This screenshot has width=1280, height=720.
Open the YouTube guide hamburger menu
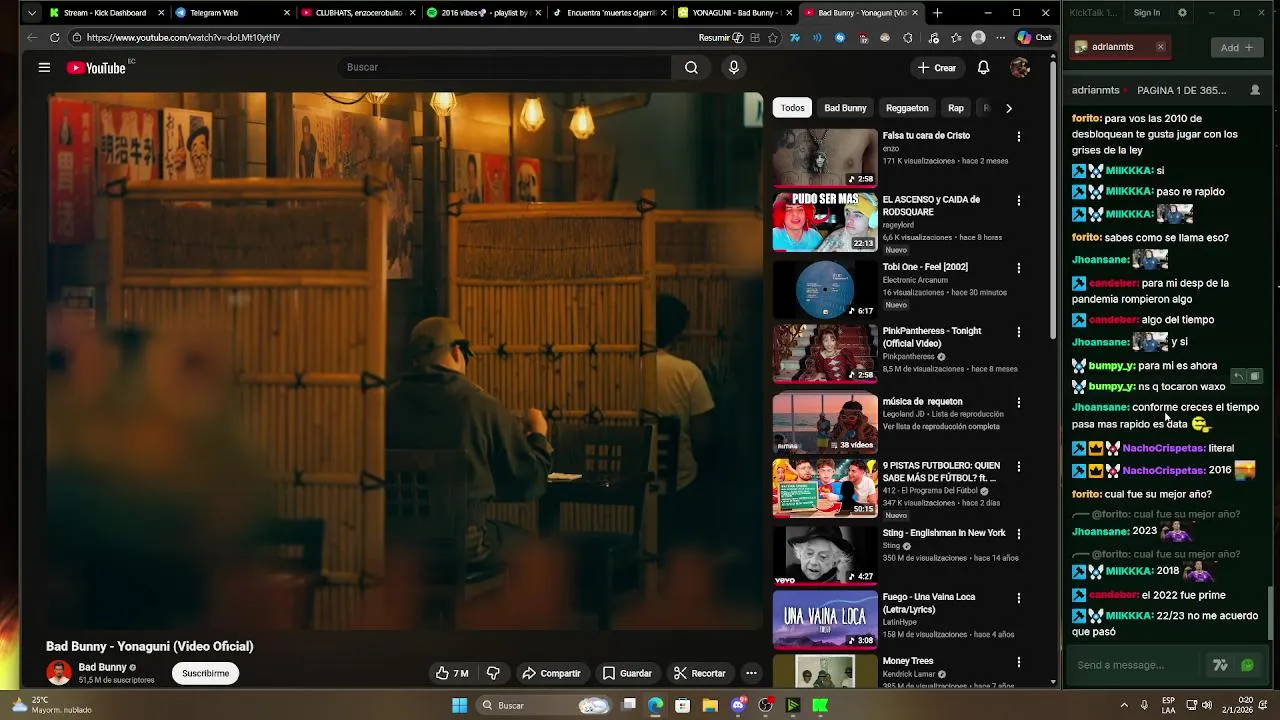tap(44, 67)
